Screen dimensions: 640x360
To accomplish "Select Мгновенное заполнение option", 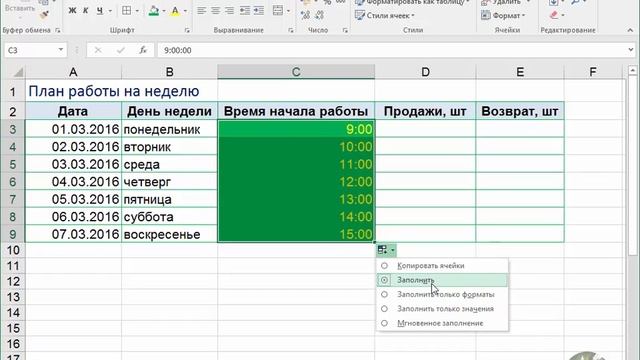I will [442, 323].
